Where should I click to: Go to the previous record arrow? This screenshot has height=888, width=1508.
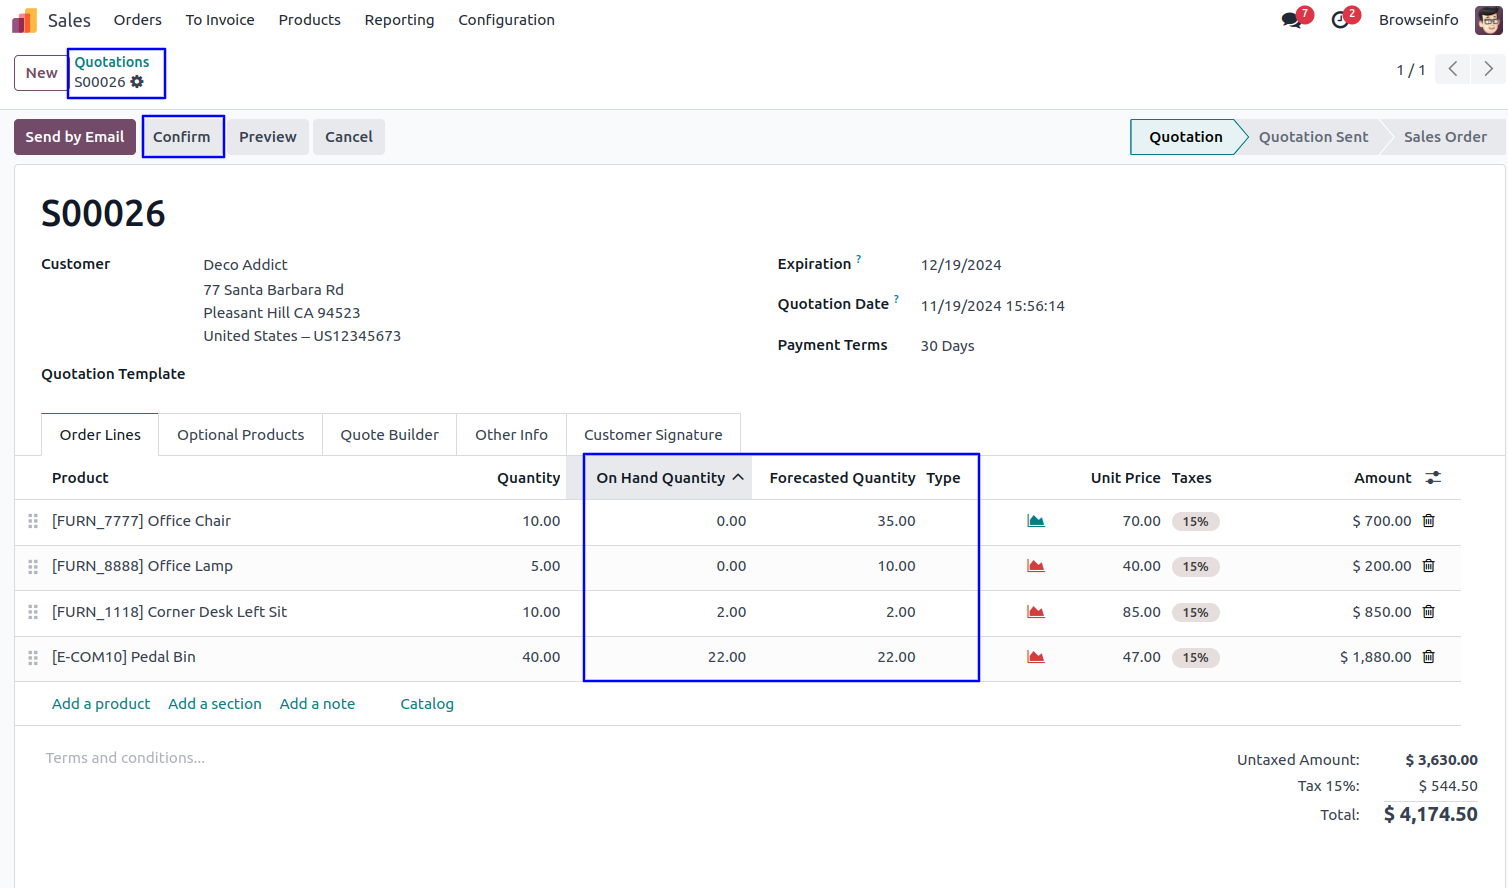pyautogui.click(x=1453, y=69)
